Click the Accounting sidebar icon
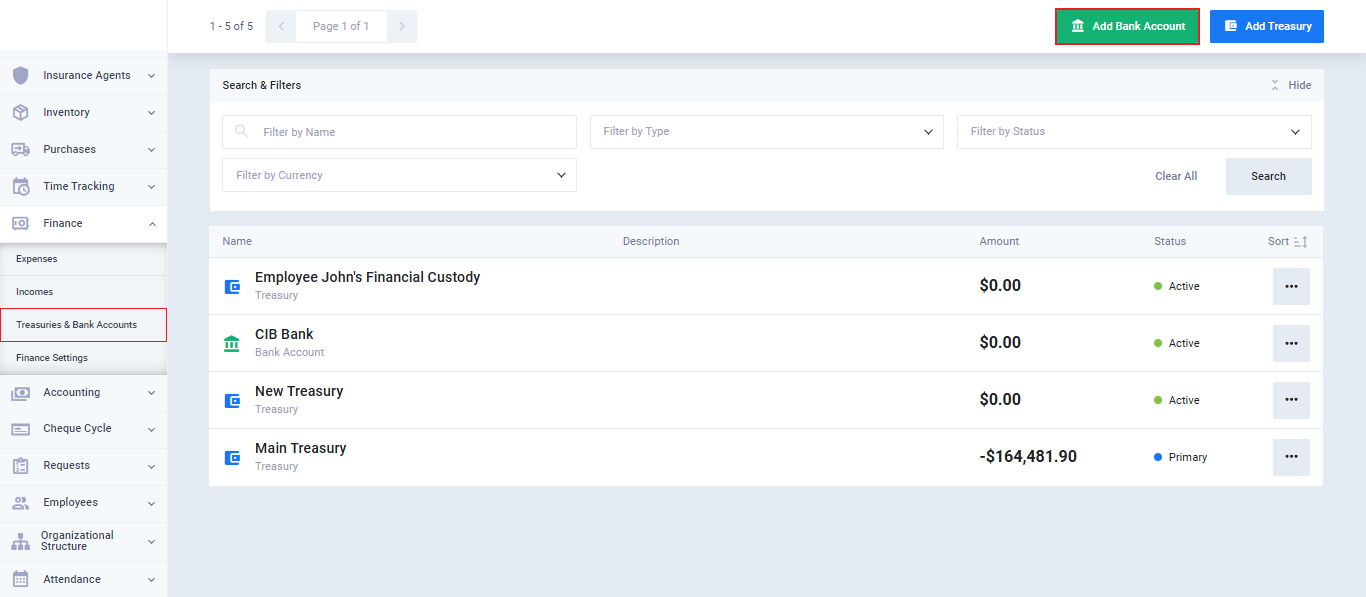The width and height of the screenshot is (1366, 597). point(20,393)
